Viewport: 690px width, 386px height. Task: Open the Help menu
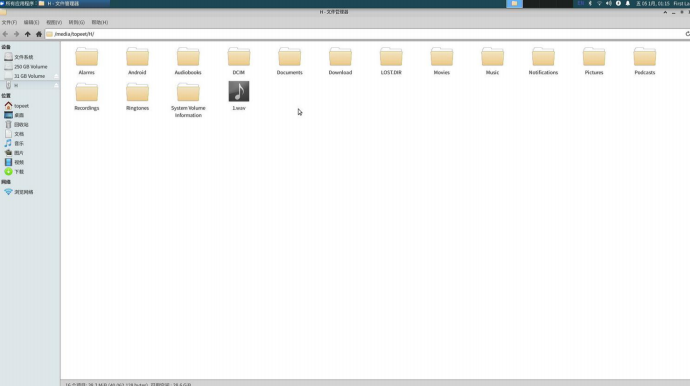point(99,22)
